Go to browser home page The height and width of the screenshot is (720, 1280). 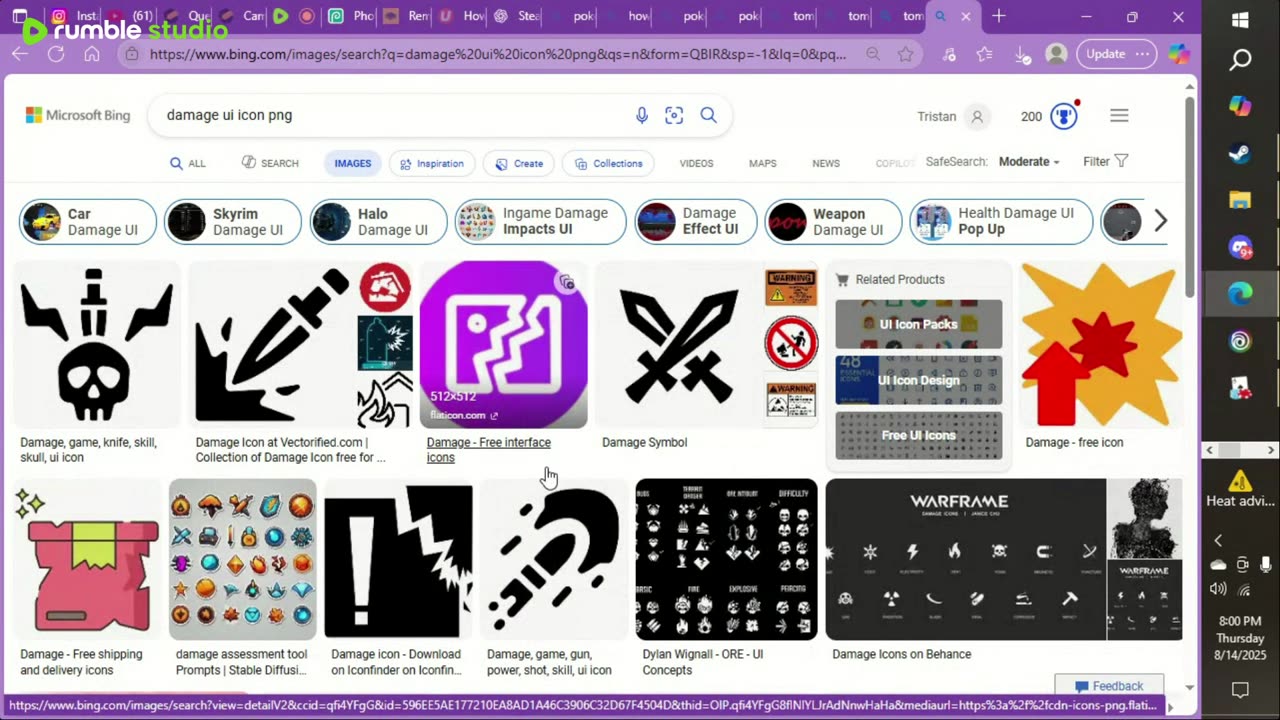[x=91, y=54]
